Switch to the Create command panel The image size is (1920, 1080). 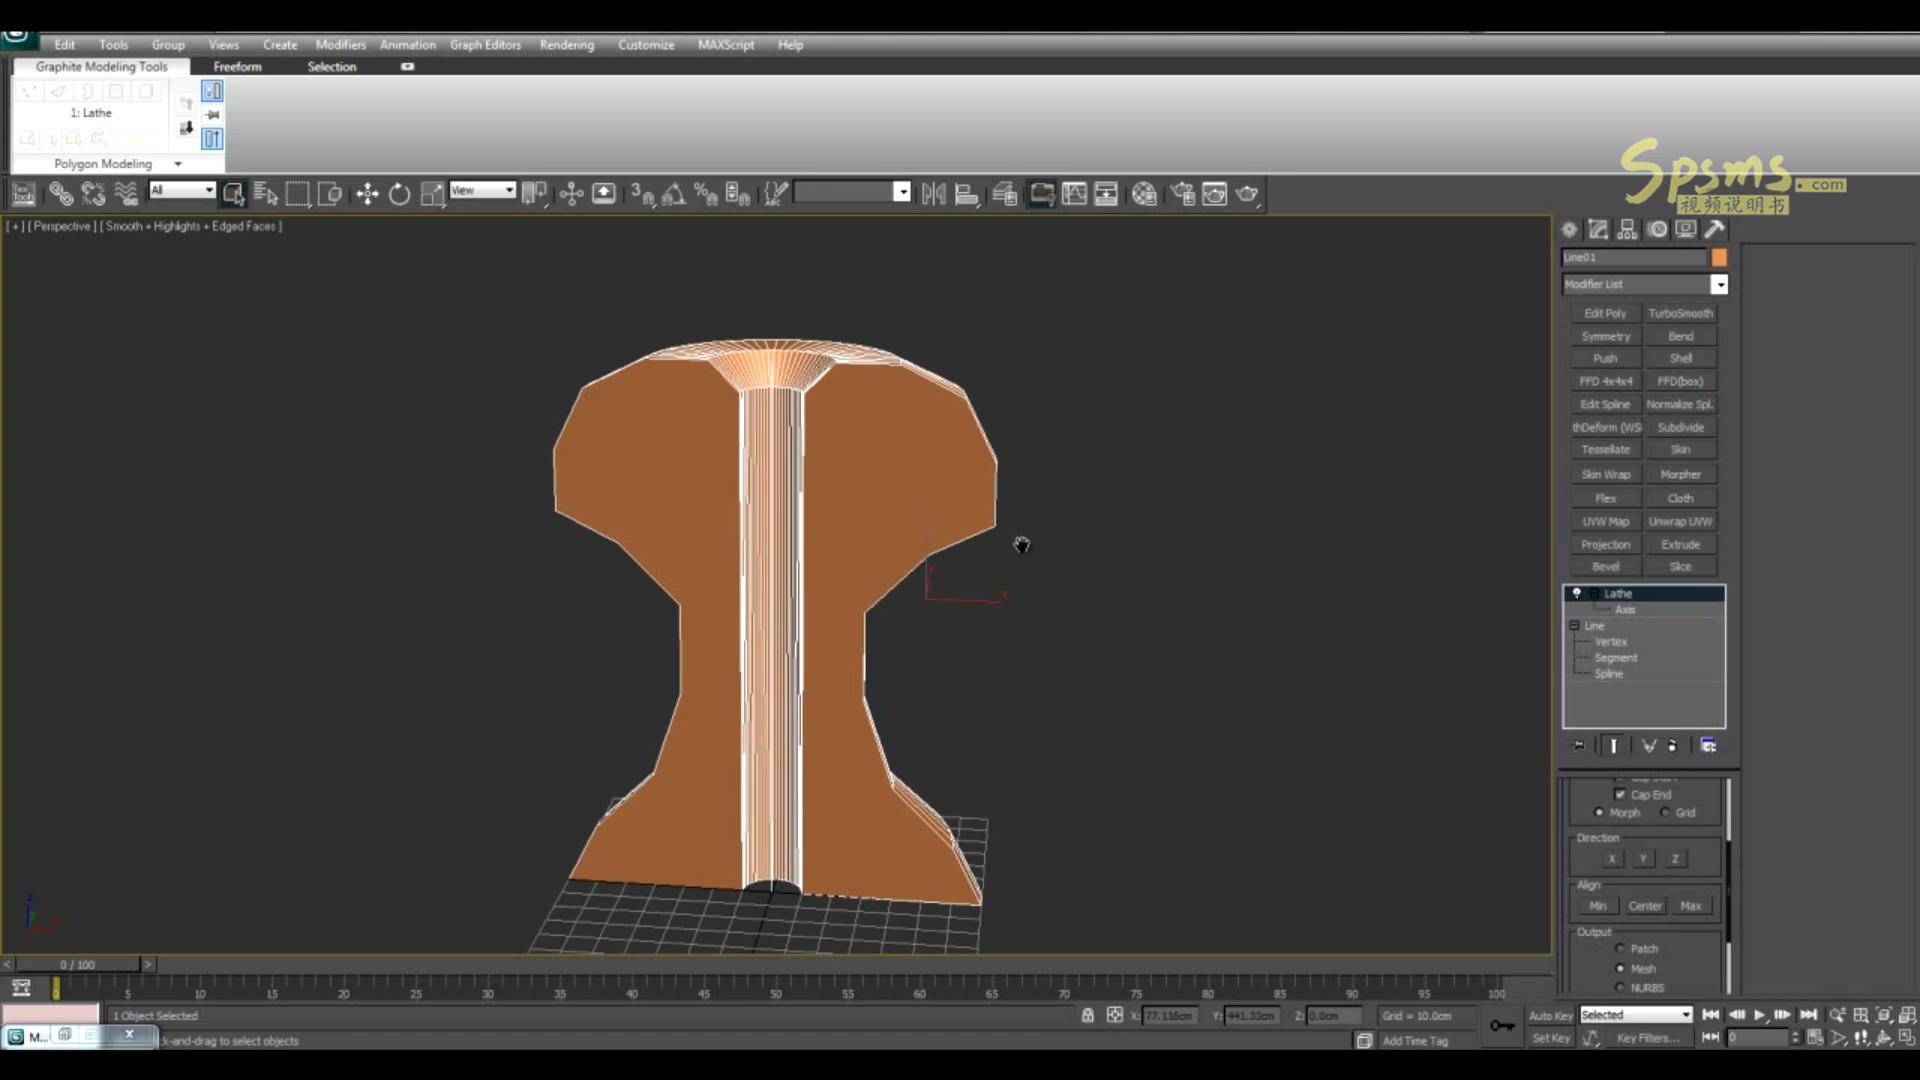tap(1569, 229)
